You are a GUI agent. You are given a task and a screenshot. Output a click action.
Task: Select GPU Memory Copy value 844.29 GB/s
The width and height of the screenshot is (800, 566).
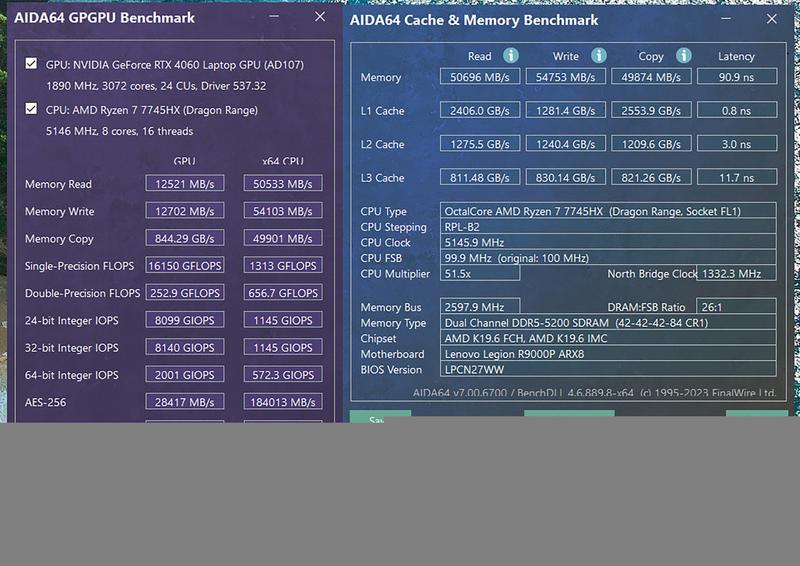[x=185, y=238]
